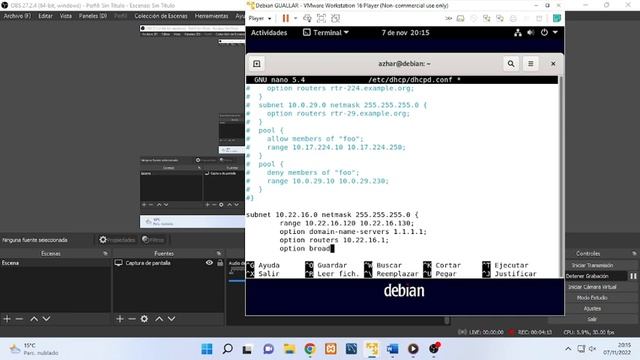Viewport: 640px width, 360px height.
Task: Click the volume icon in Debian top bar
Action: point(531,33)
